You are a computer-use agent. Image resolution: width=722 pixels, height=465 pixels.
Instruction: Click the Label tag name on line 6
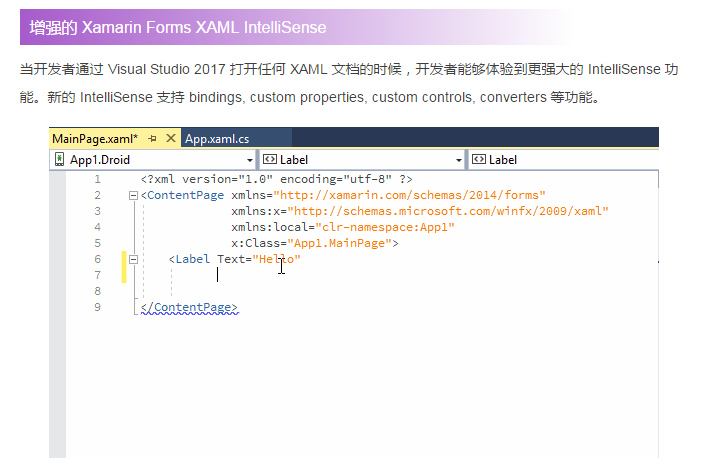192,259
